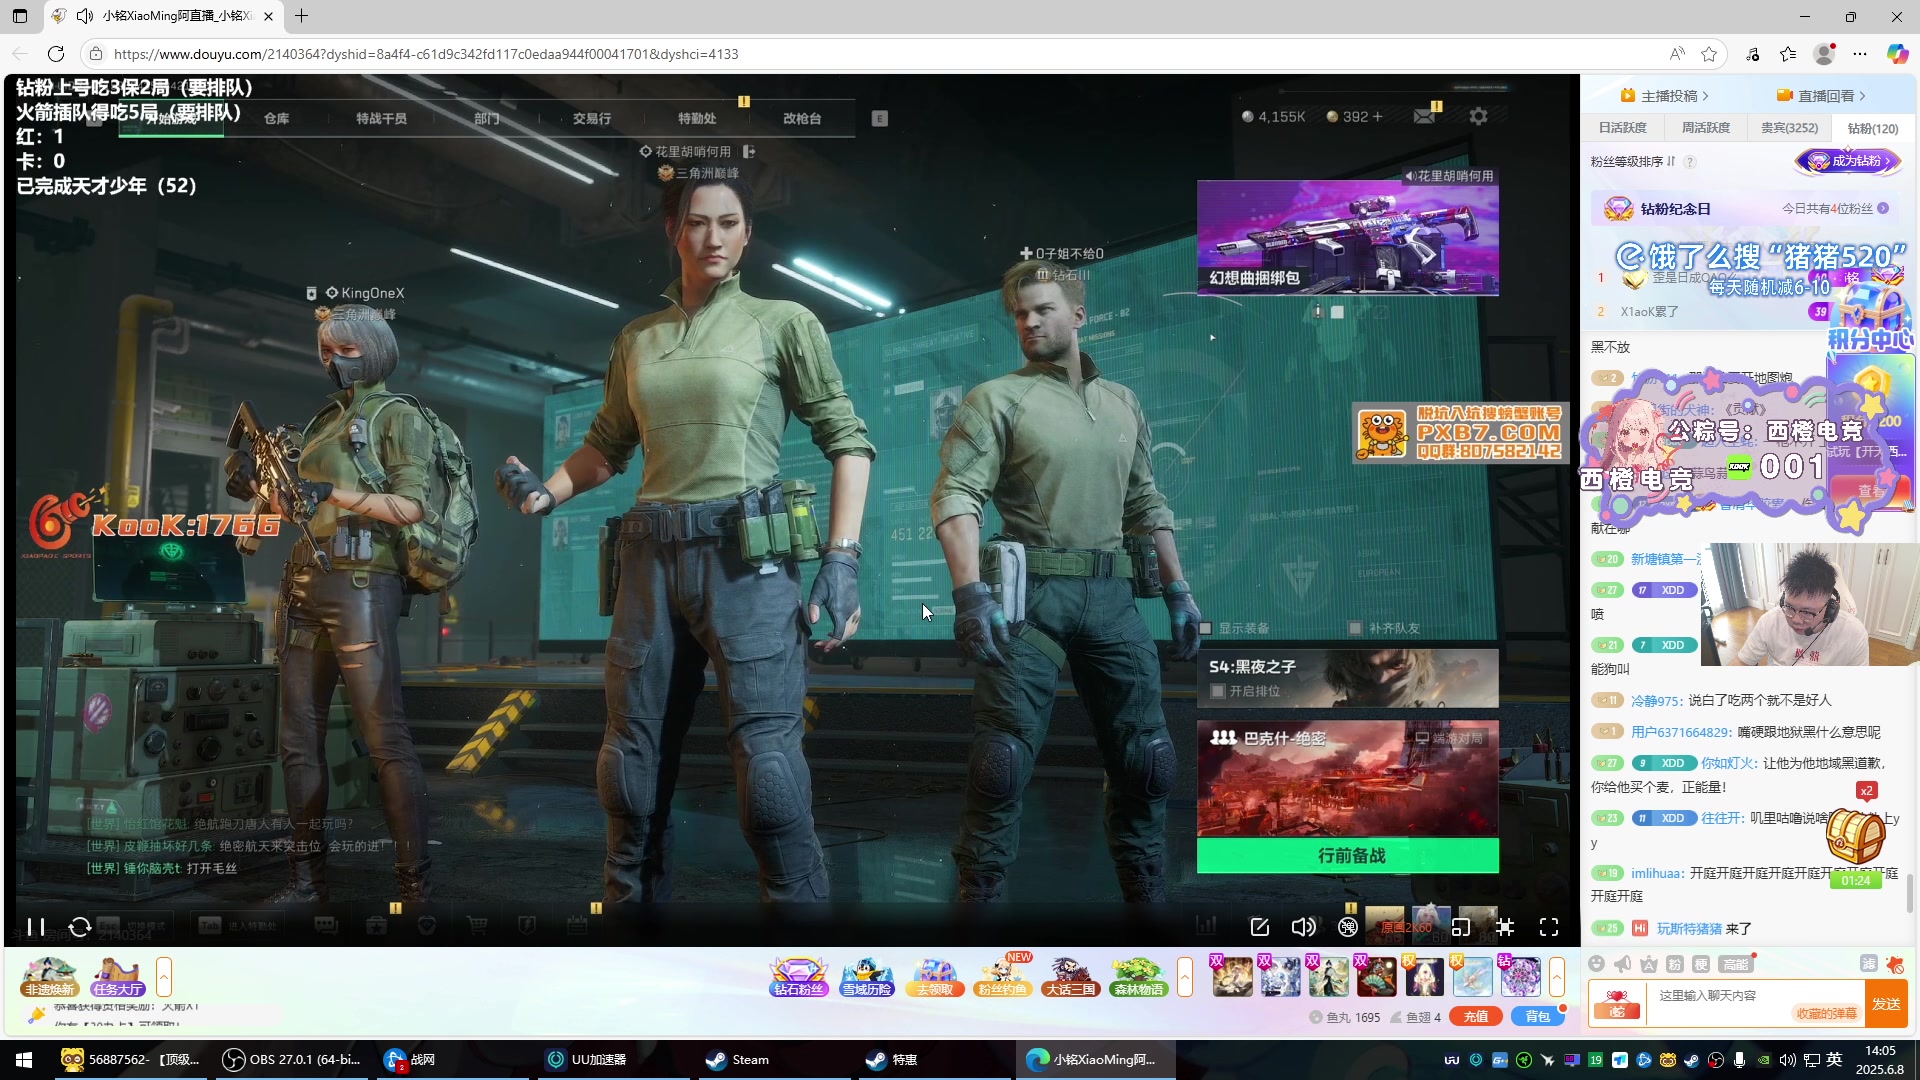Open 收藏的弹幕 saved danmaku
Screen dimensions: 1920x1080
[x=1826, y=1013]
